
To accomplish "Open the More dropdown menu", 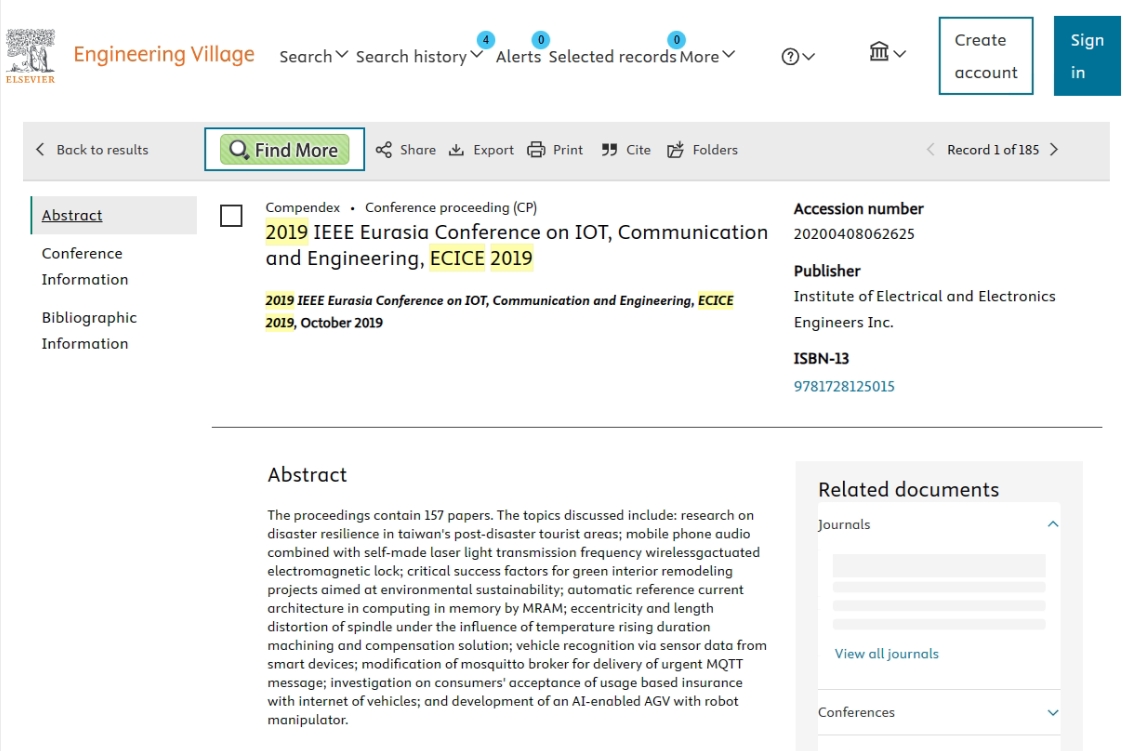I will point(707,56).
